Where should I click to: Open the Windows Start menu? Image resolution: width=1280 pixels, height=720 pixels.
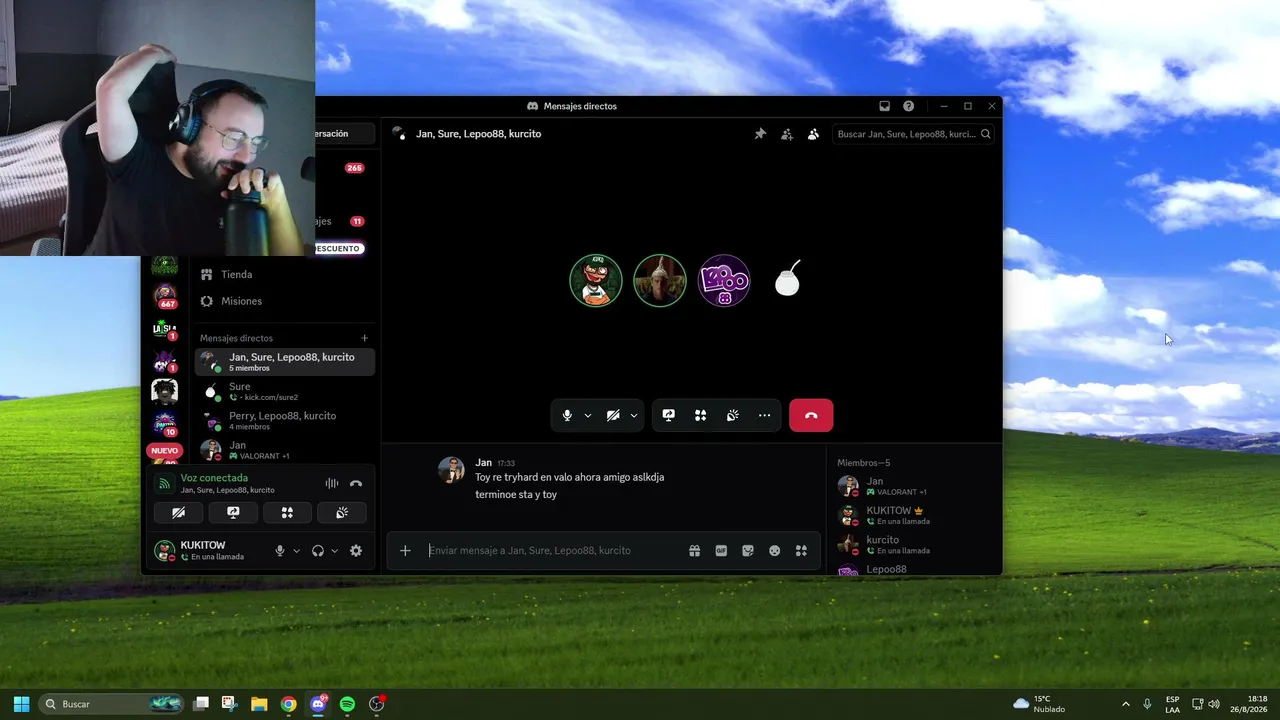click(x=21, y=704)
